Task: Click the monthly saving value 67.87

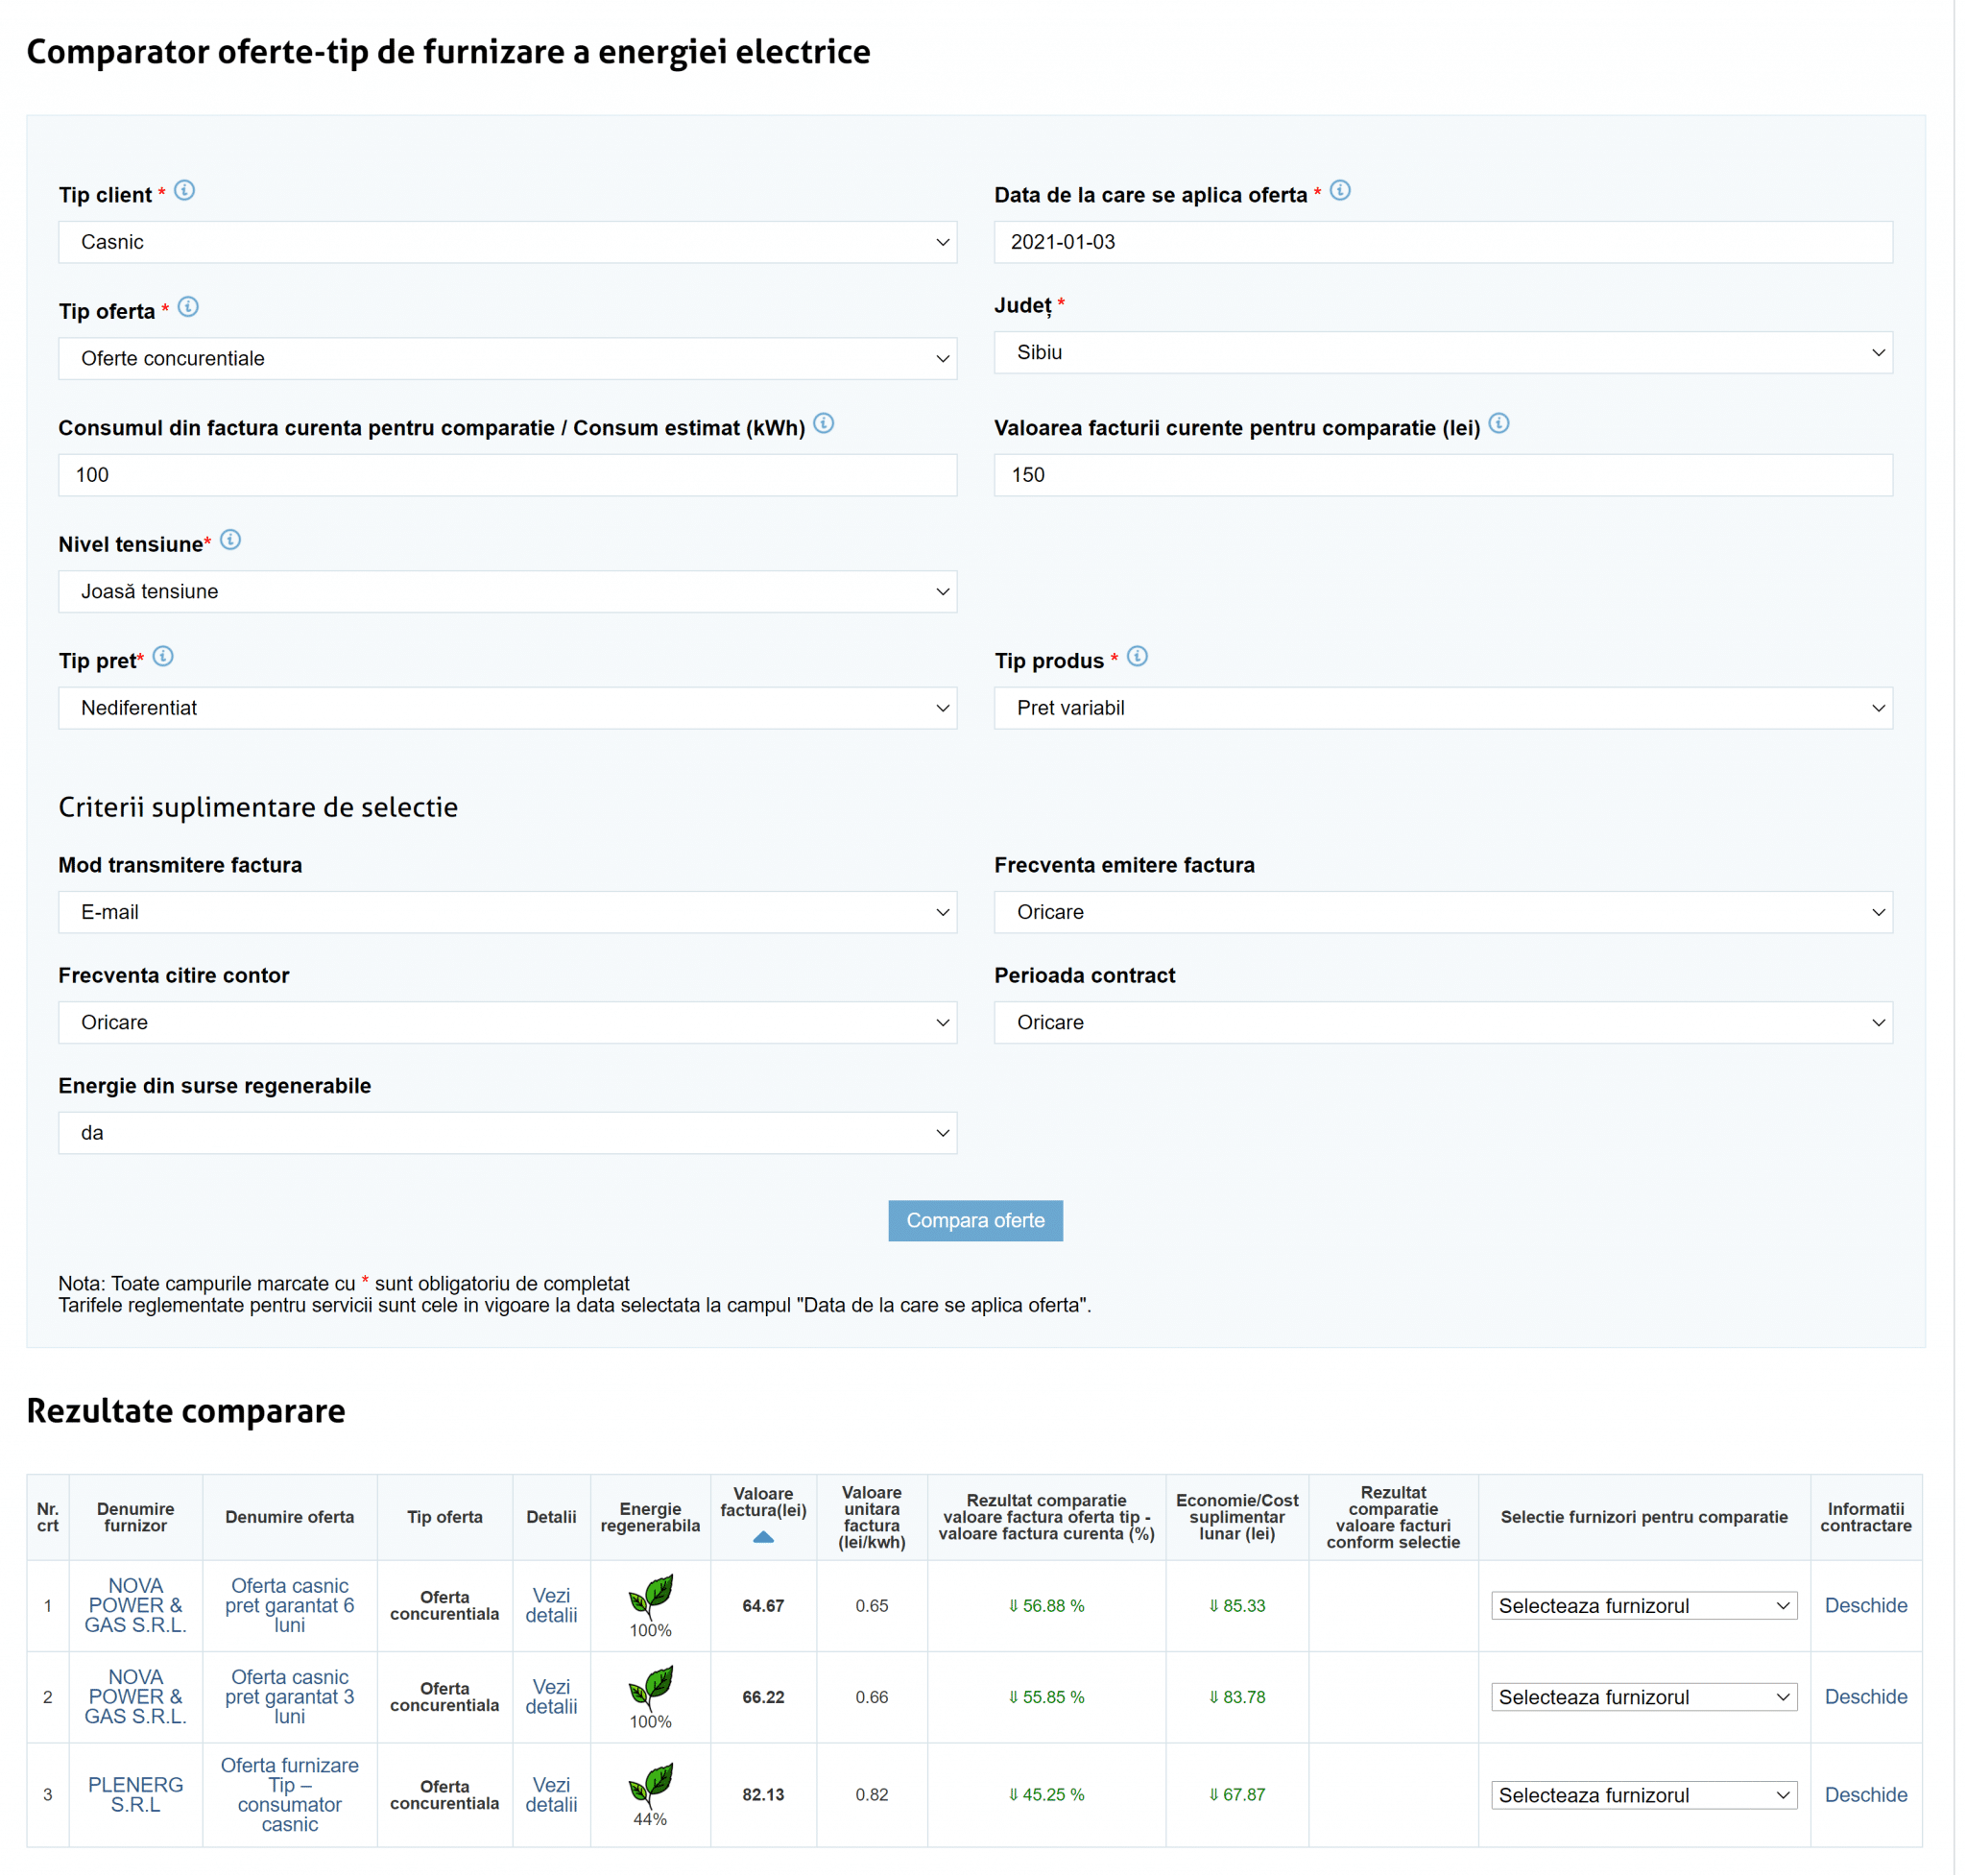Action: coord(1237,1795)
